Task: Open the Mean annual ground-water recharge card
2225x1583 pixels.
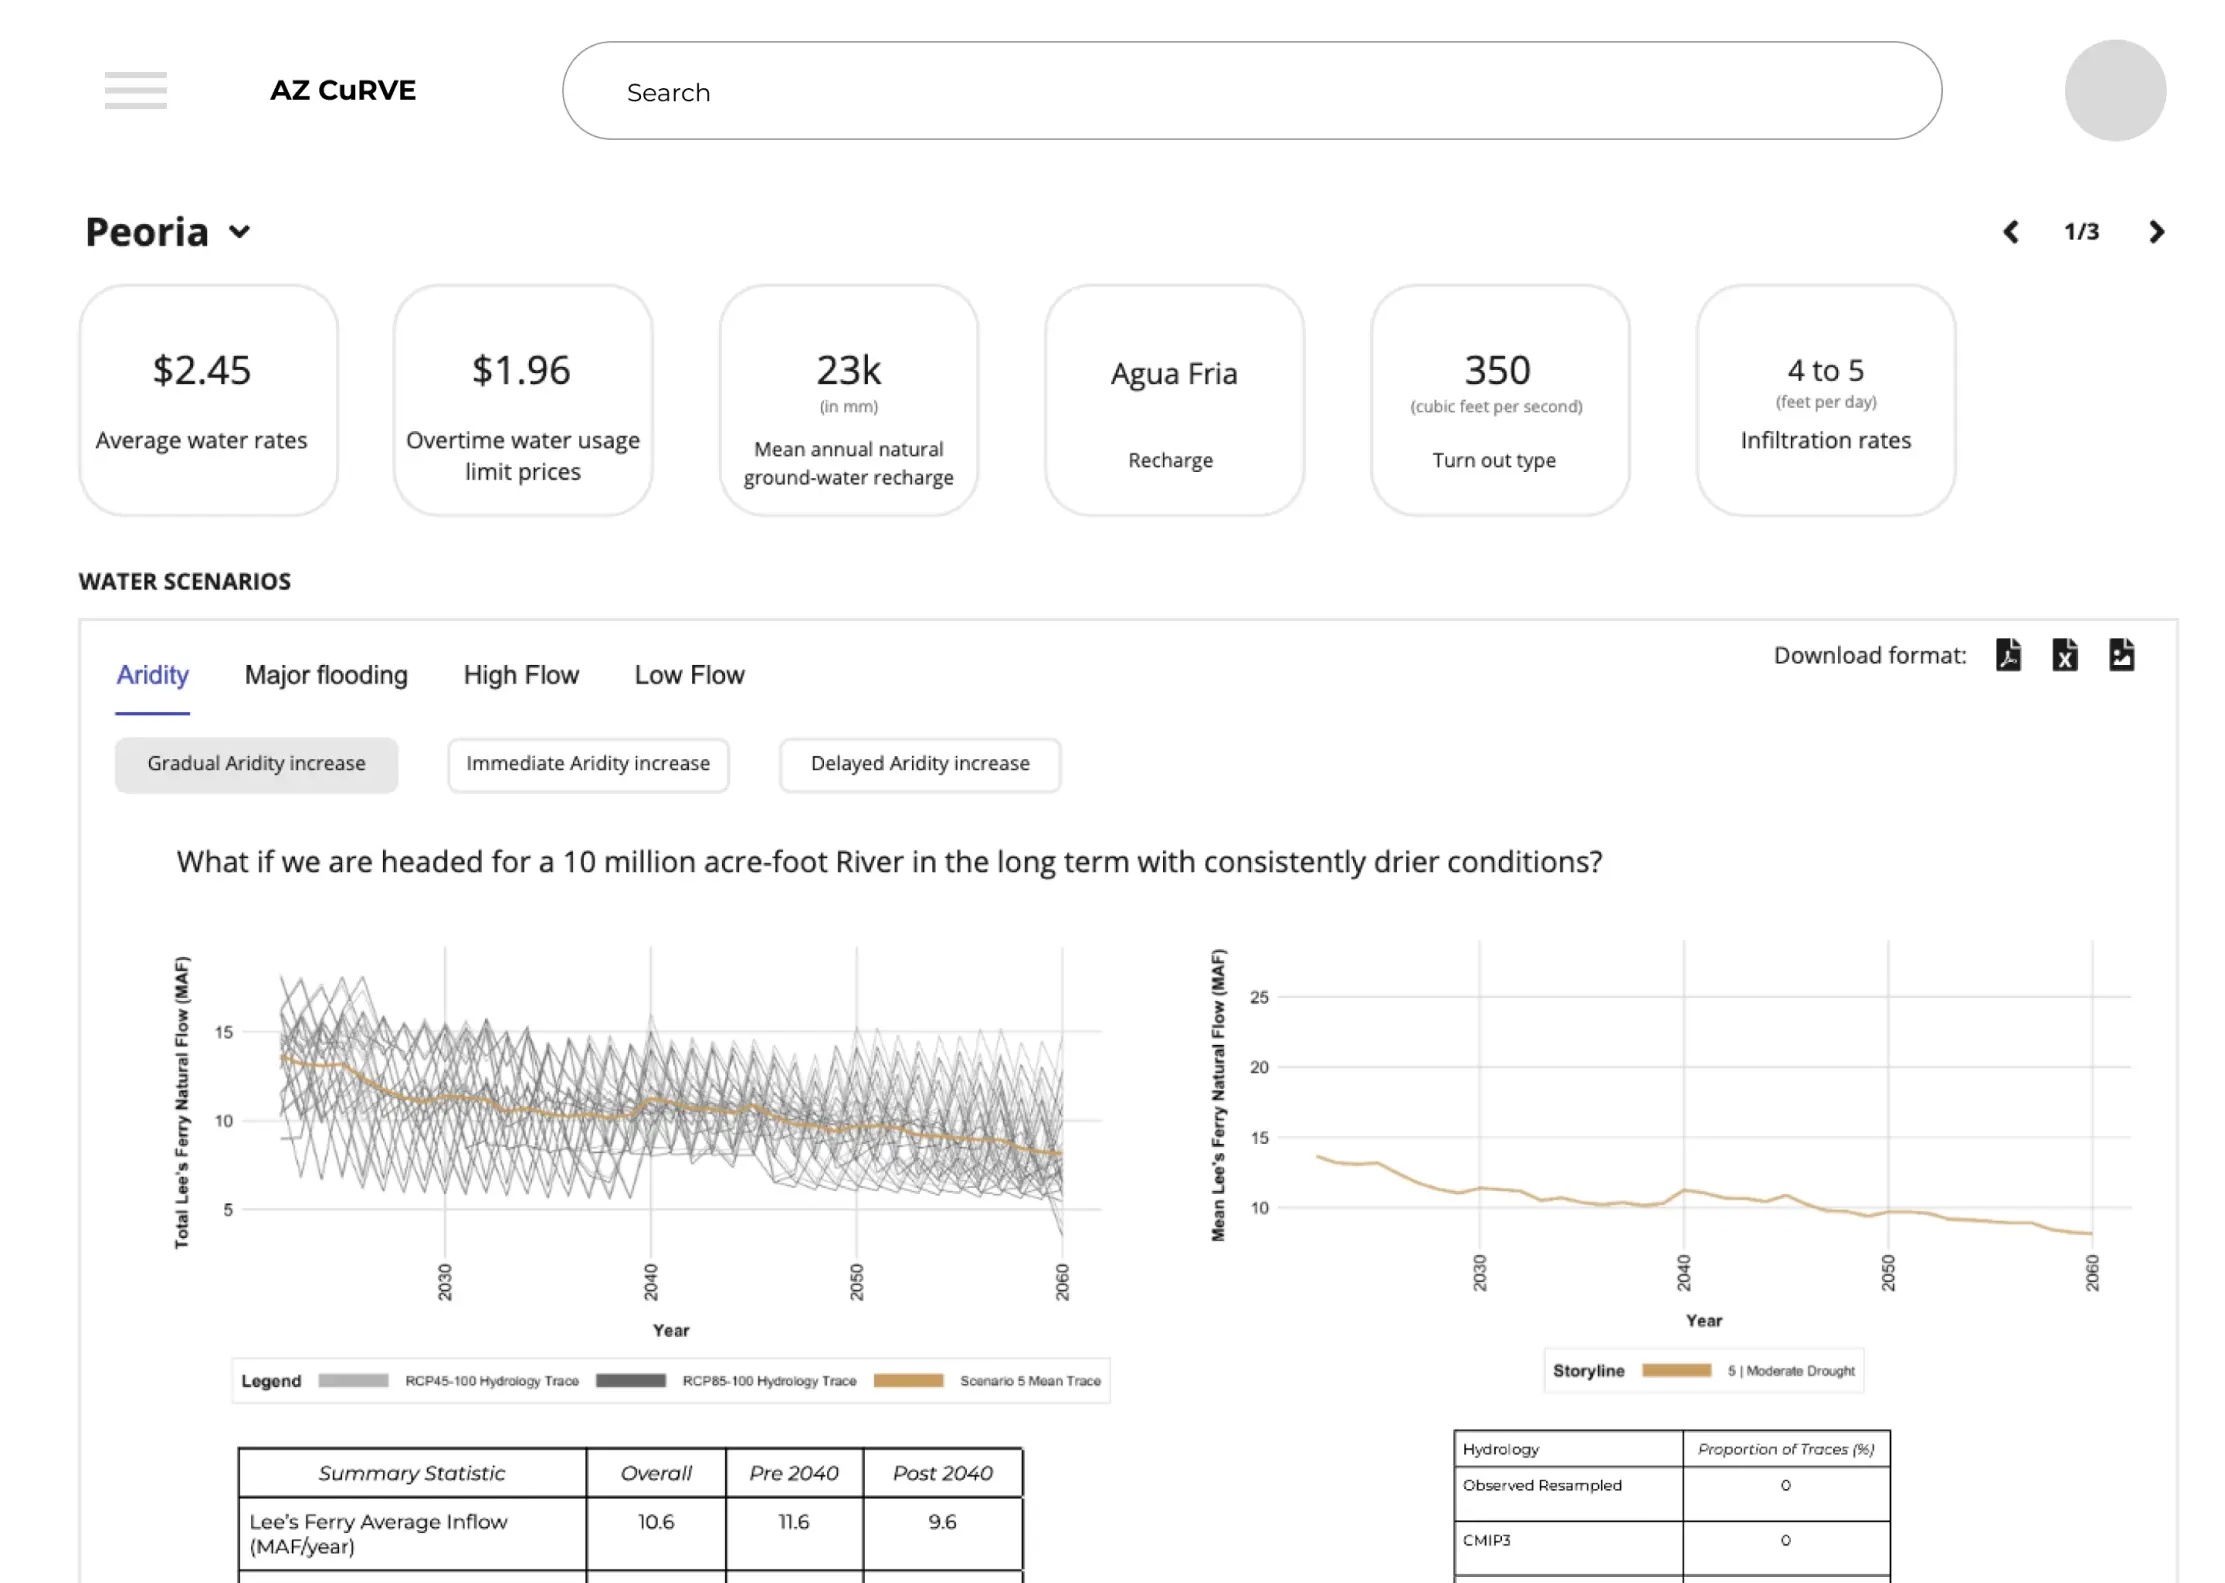Action: point(849,400)
